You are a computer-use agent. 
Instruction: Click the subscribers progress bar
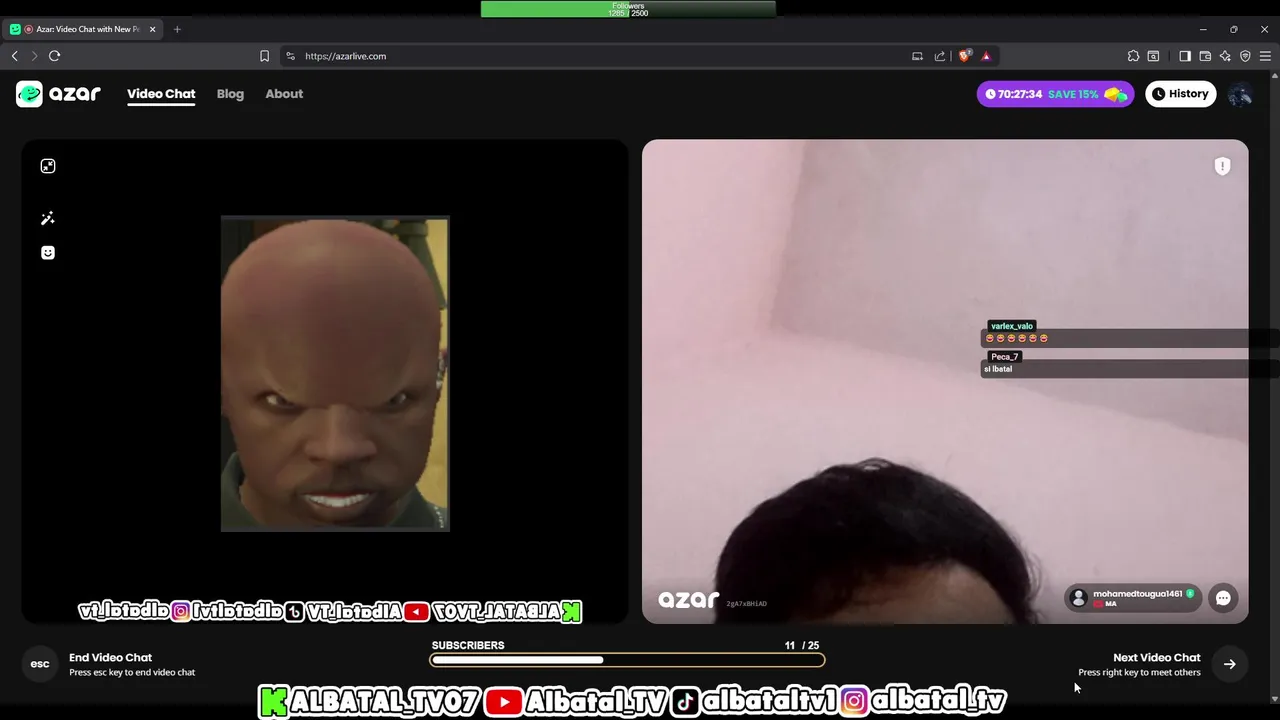click(627, 660)
